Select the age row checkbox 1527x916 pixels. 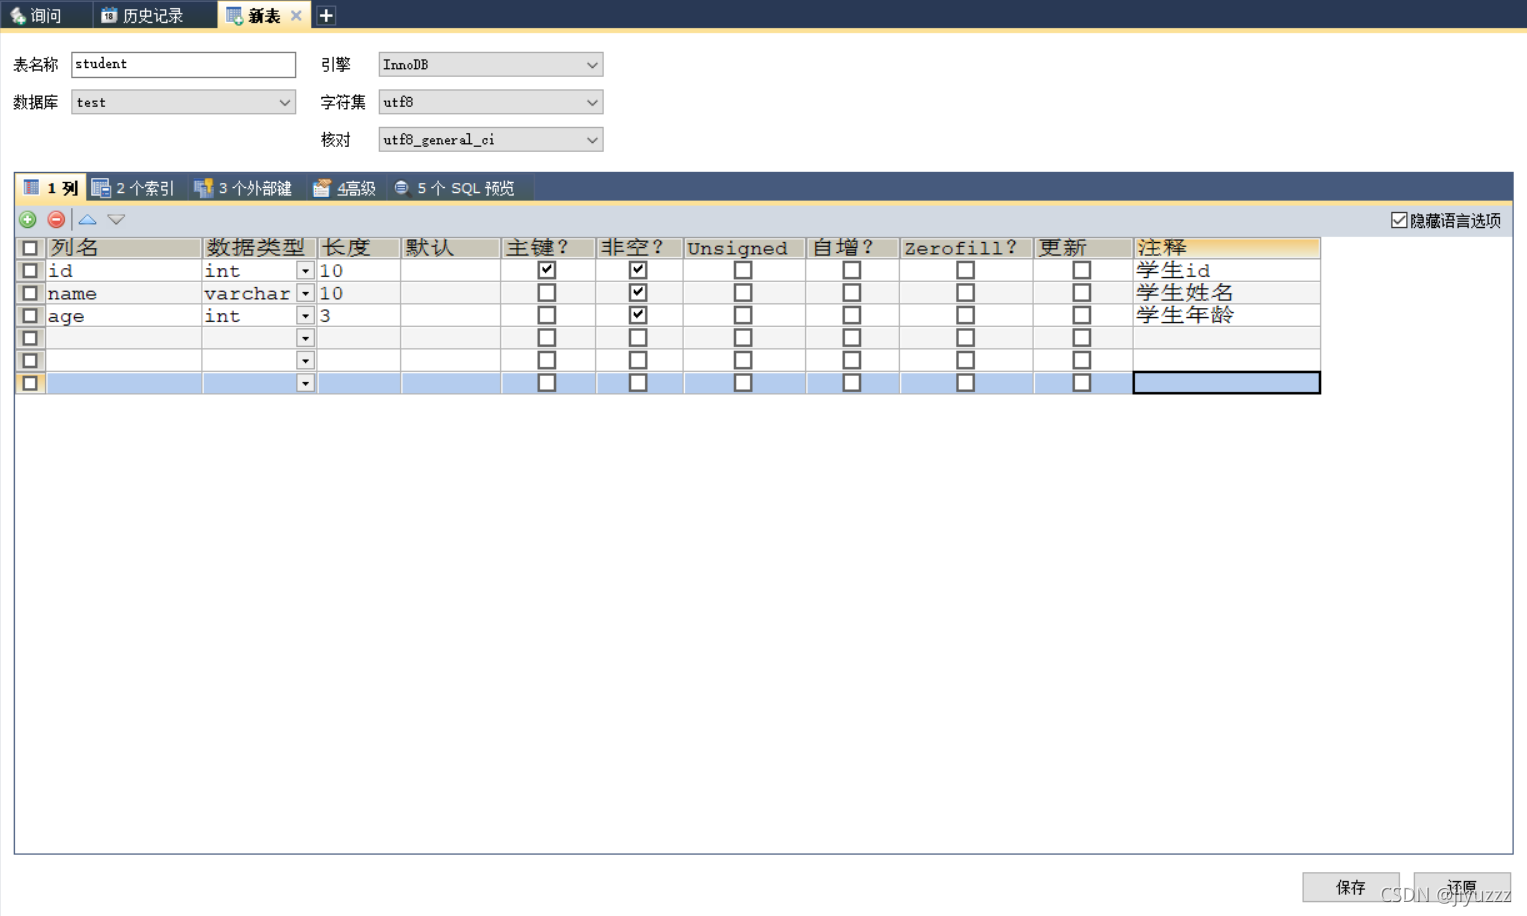point(30,315)
